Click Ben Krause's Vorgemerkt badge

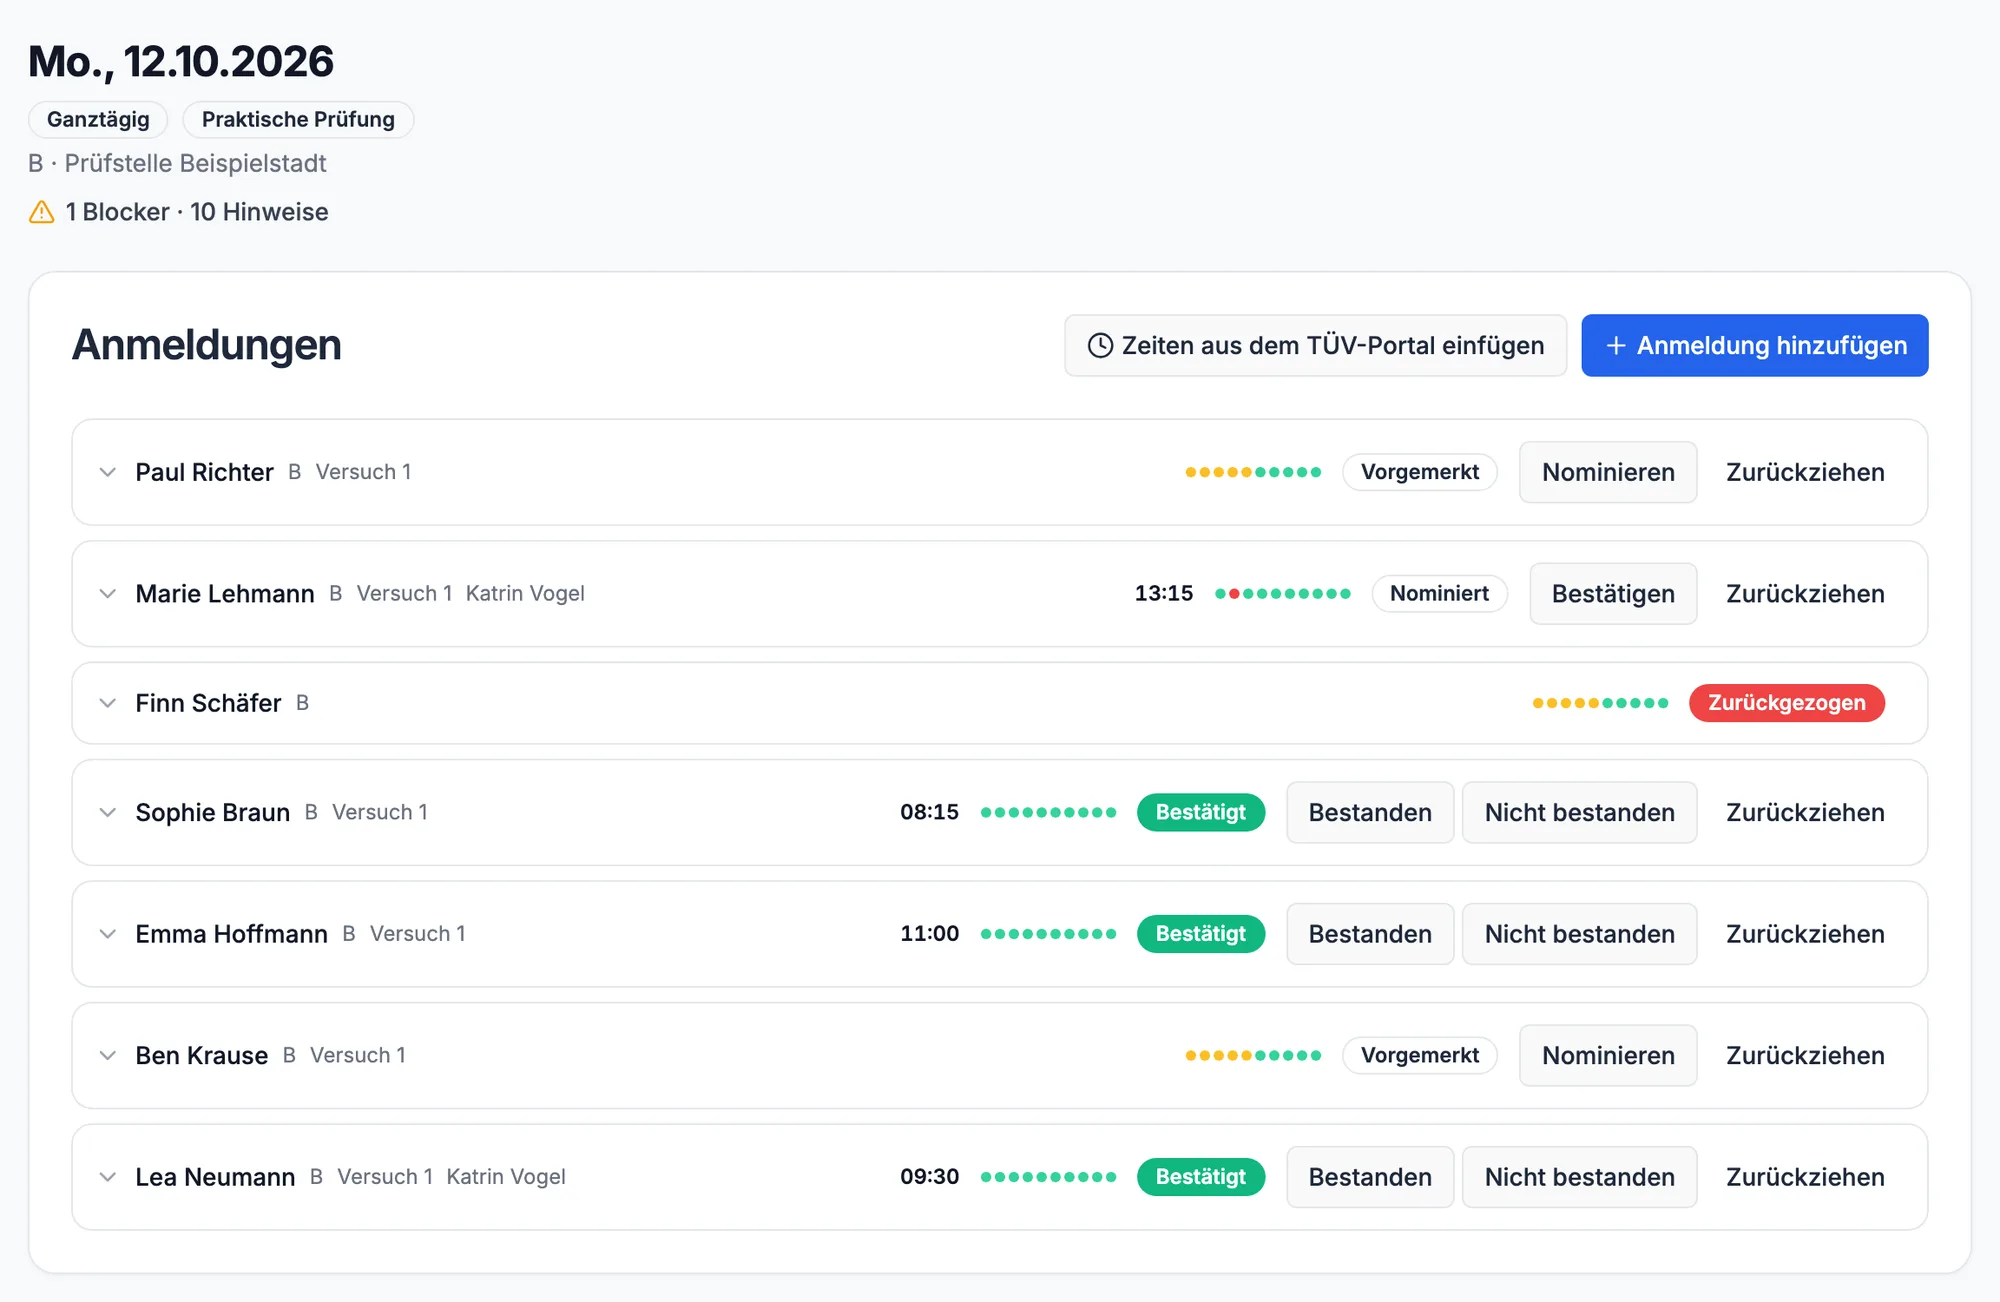pos(1419,1056)
